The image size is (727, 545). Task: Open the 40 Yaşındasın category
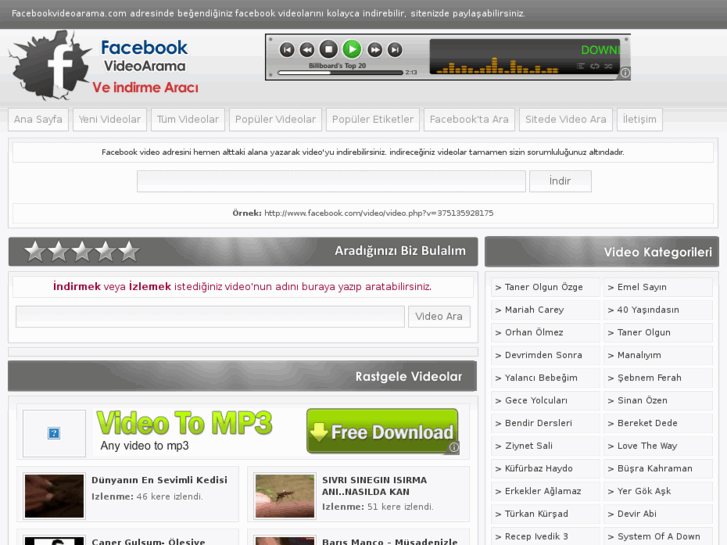tap(658, 310)
